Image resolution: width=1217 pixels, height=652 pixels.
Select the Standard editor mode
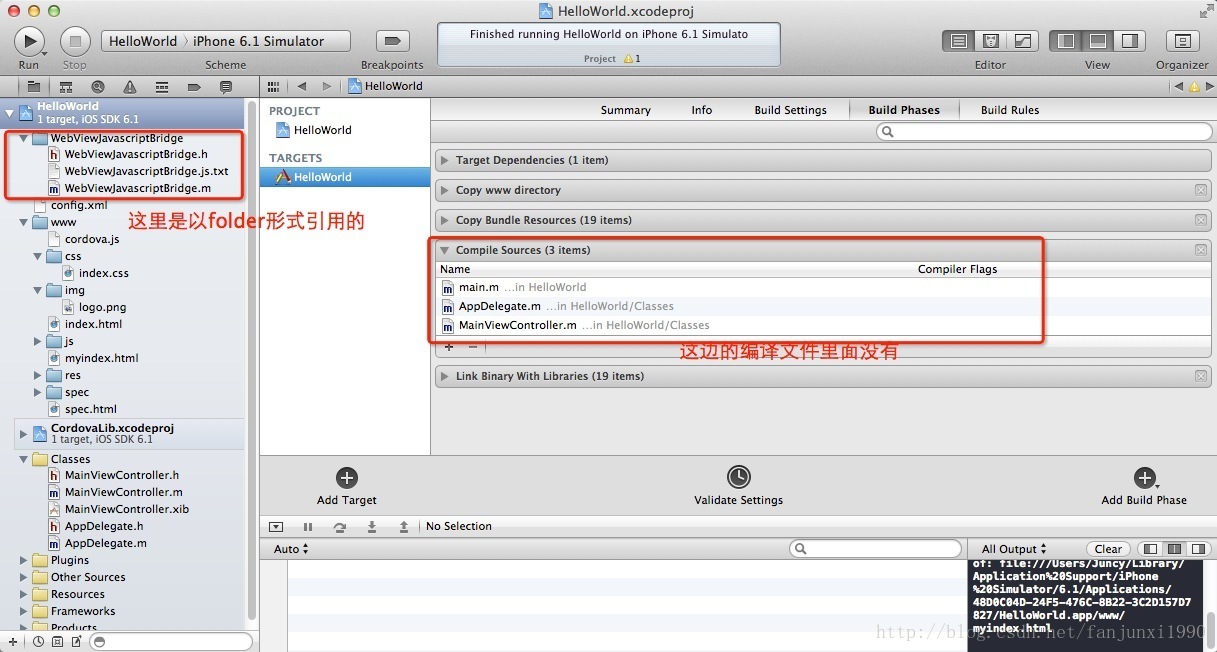pyautogui.click(x=959, y=41)
